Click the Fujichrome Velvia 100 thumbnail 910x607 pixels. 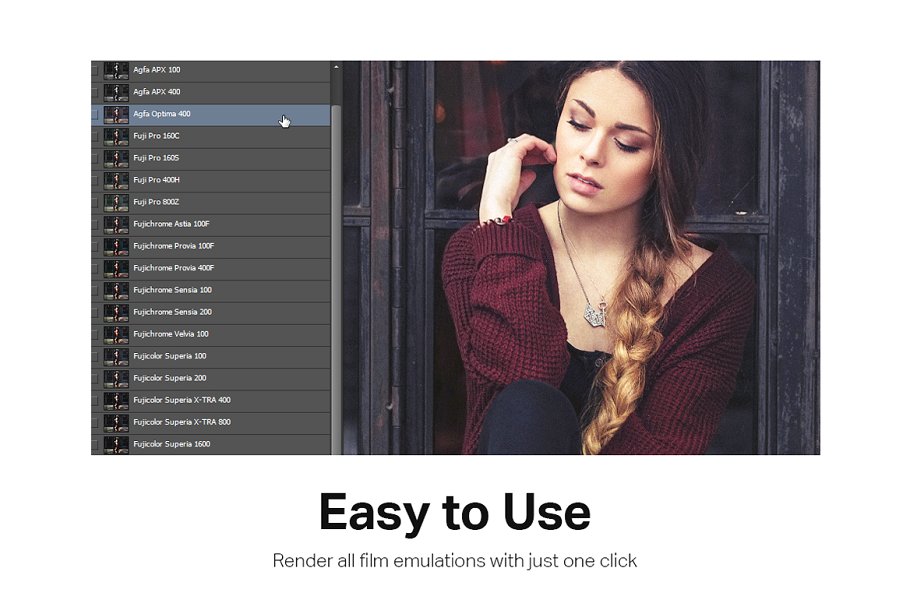click(x=116, y=334)
